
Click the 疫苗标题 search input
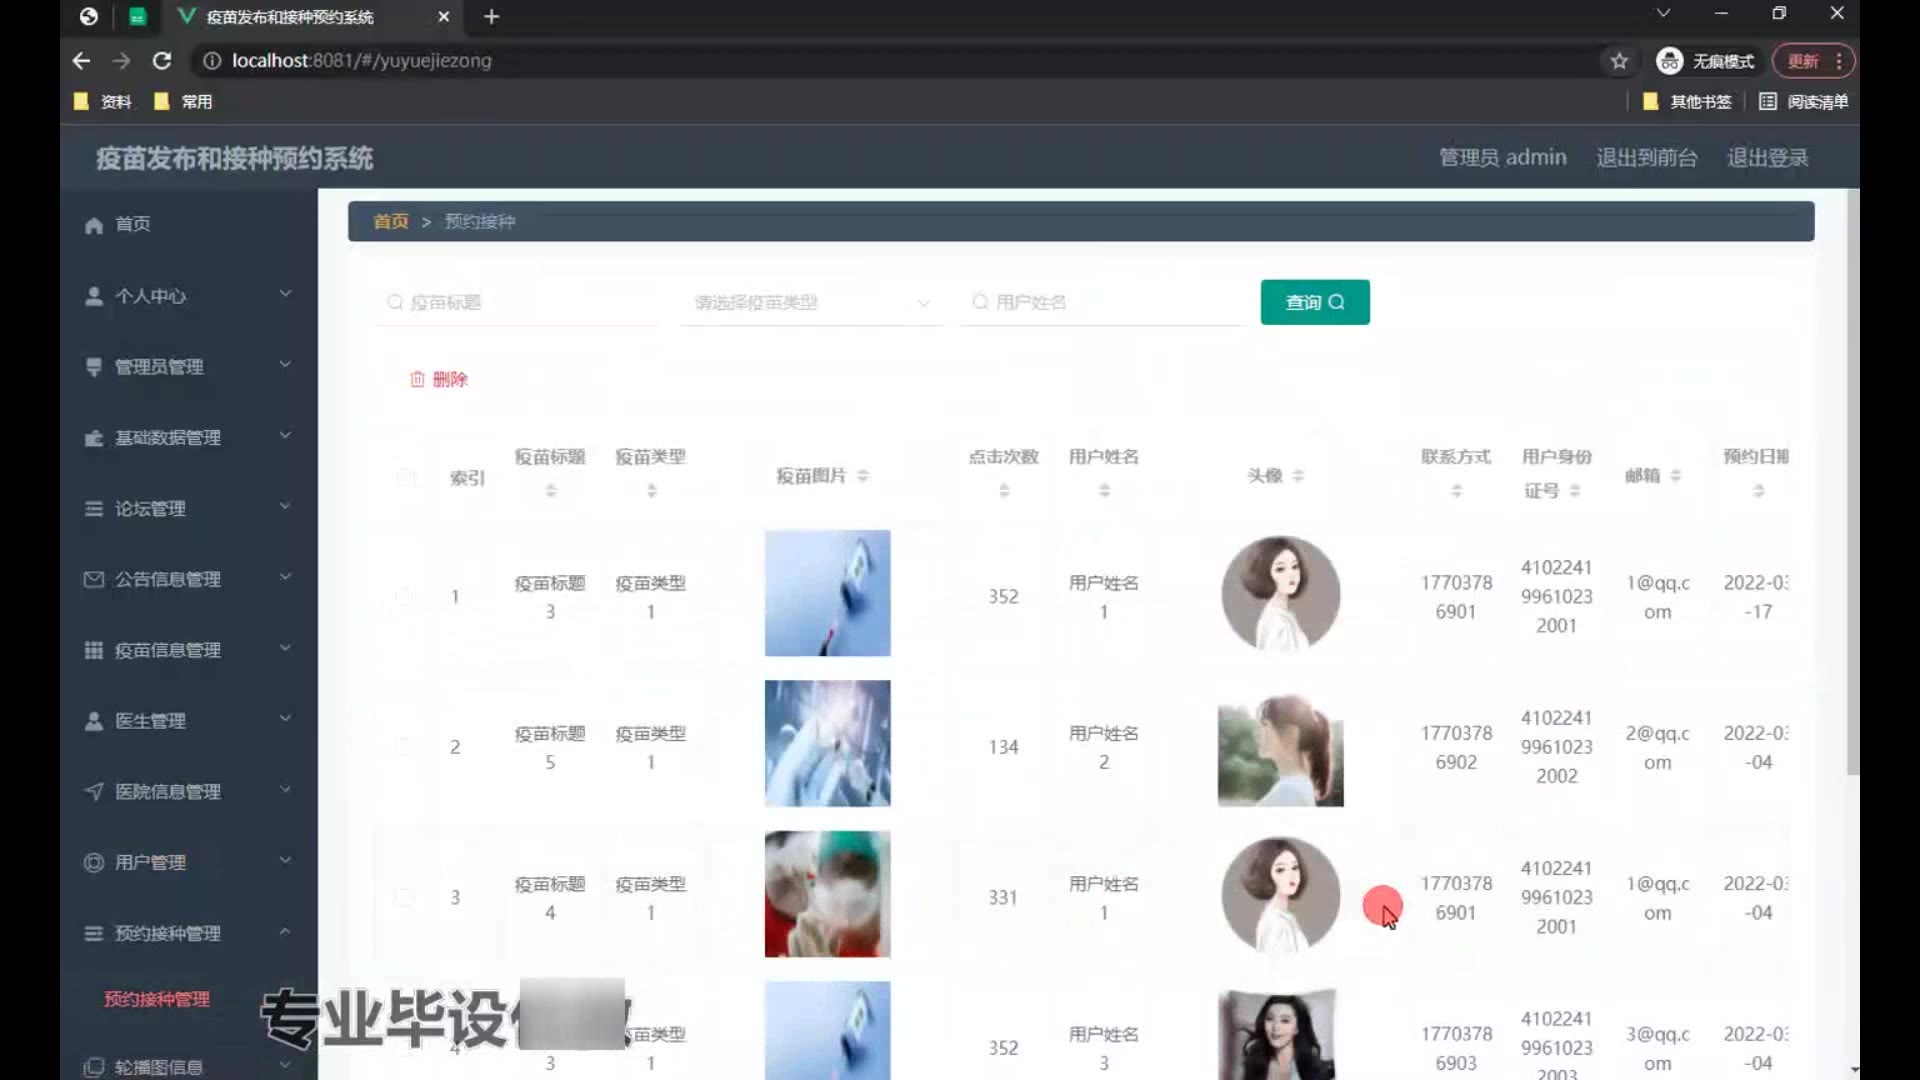point(518,302)
